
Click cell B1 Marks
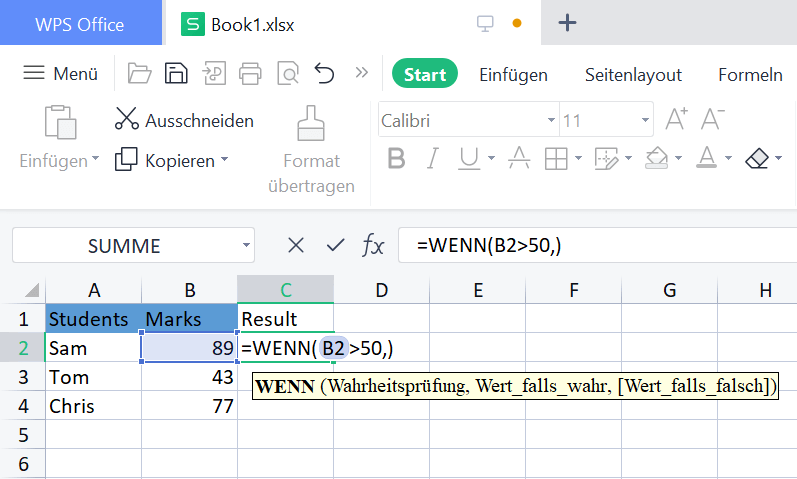click(189, 319)
